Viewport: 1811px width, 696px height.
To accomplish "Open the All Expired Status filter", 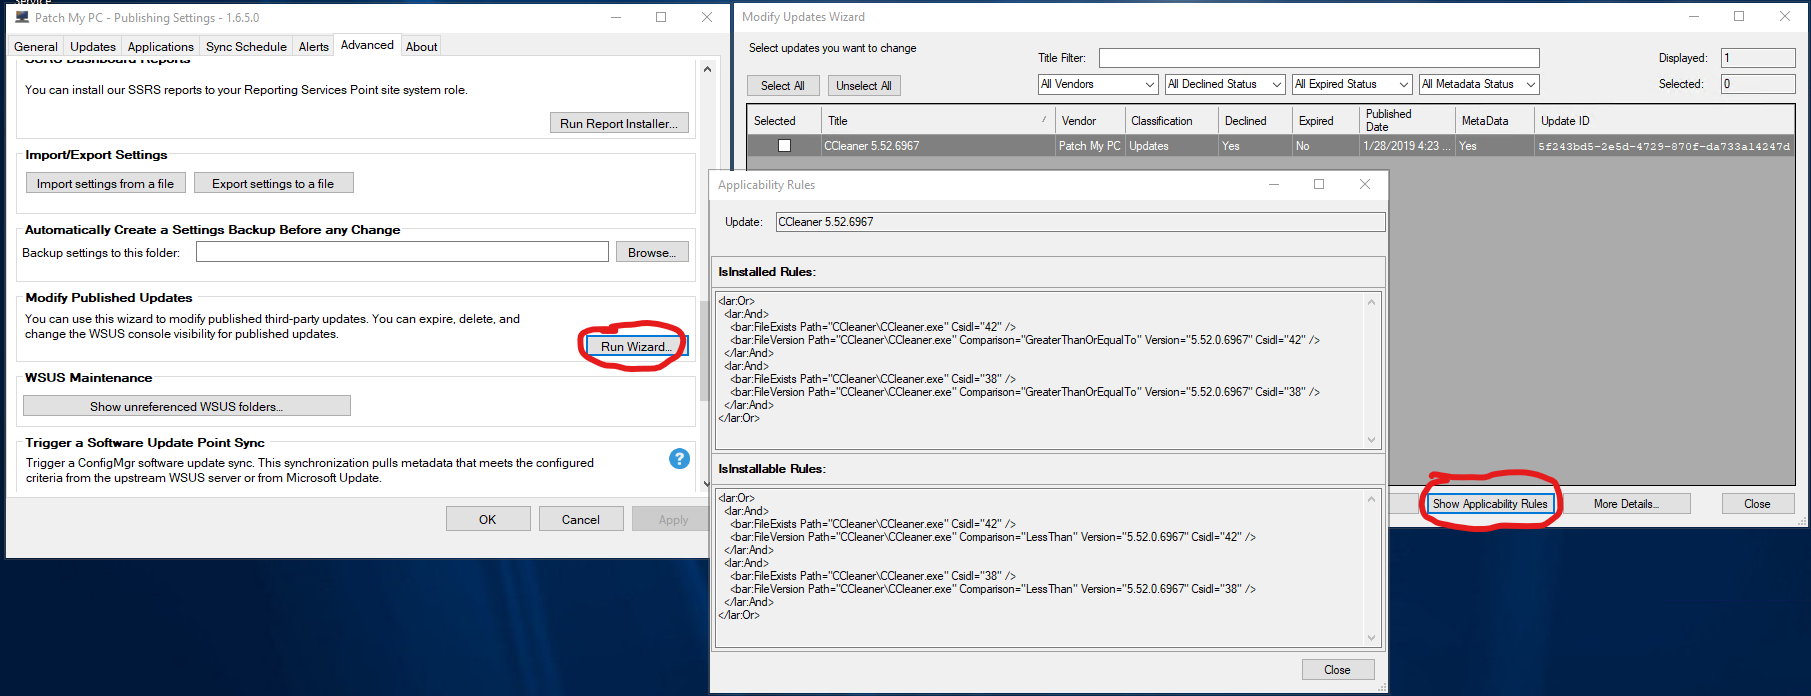I will (x=1352, y=85).
